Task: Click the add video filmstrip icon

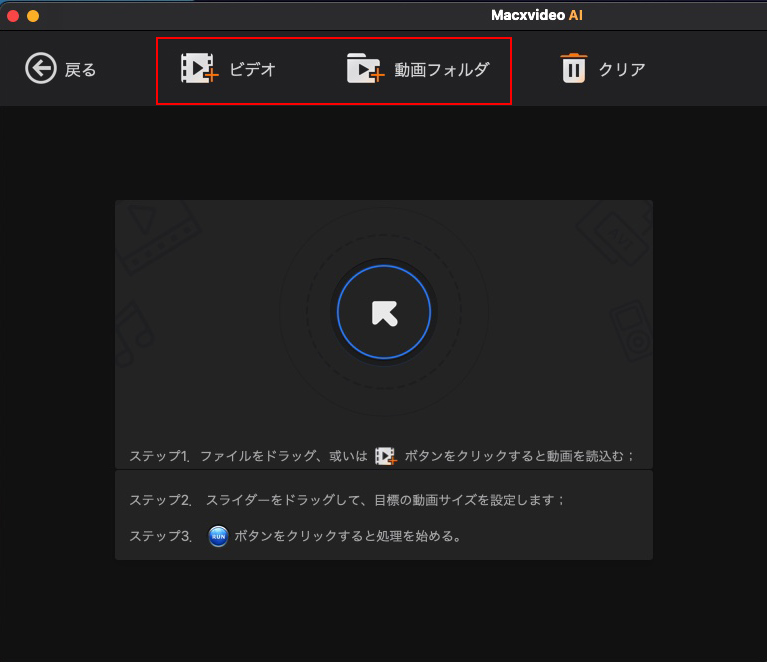Action: tap(199, 68)
